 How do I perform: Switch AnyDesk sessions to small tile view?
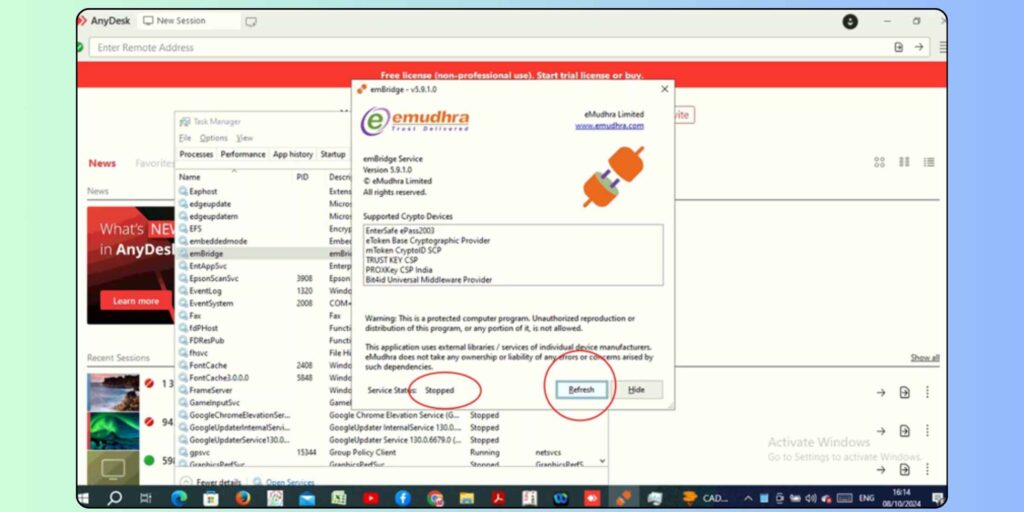point(904,162)
